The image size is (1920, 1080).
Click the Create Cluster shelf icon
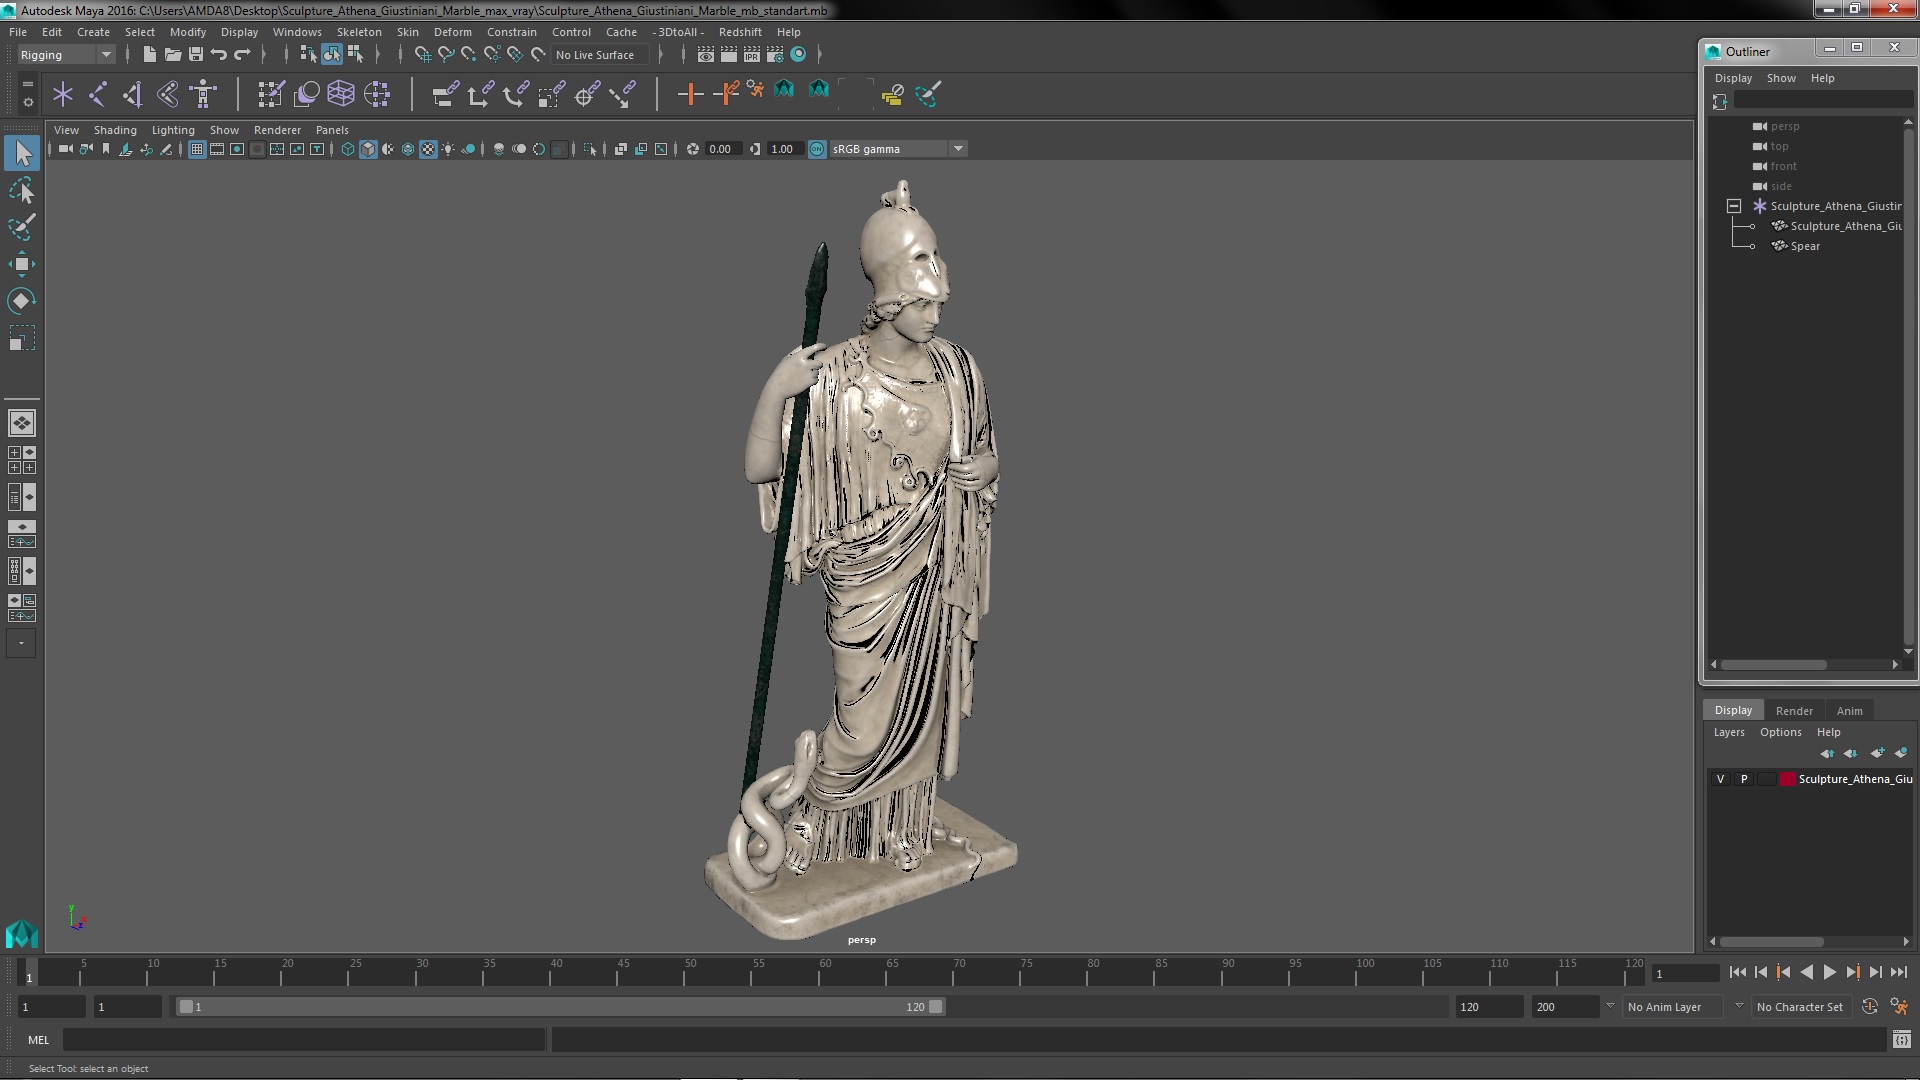pyautogui.click(x=377, y=94)
